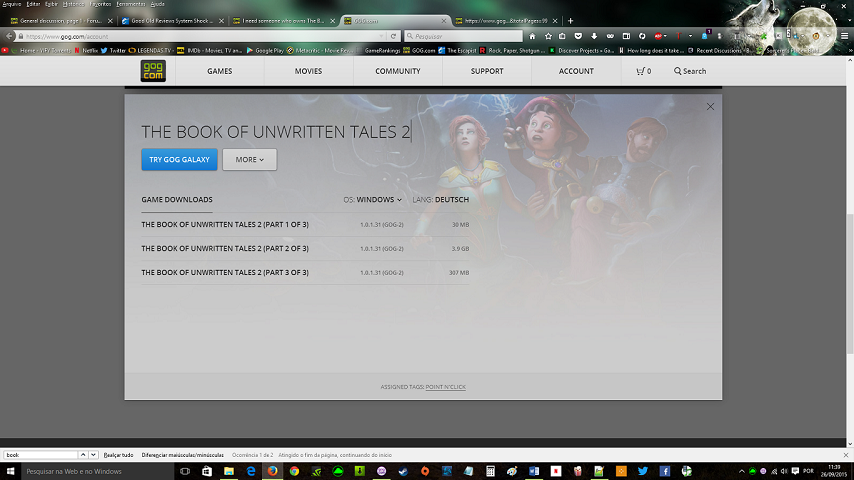The image size is (854, 480).
Task: Open the MOVIES navigation menu
Action: [308, 71]
